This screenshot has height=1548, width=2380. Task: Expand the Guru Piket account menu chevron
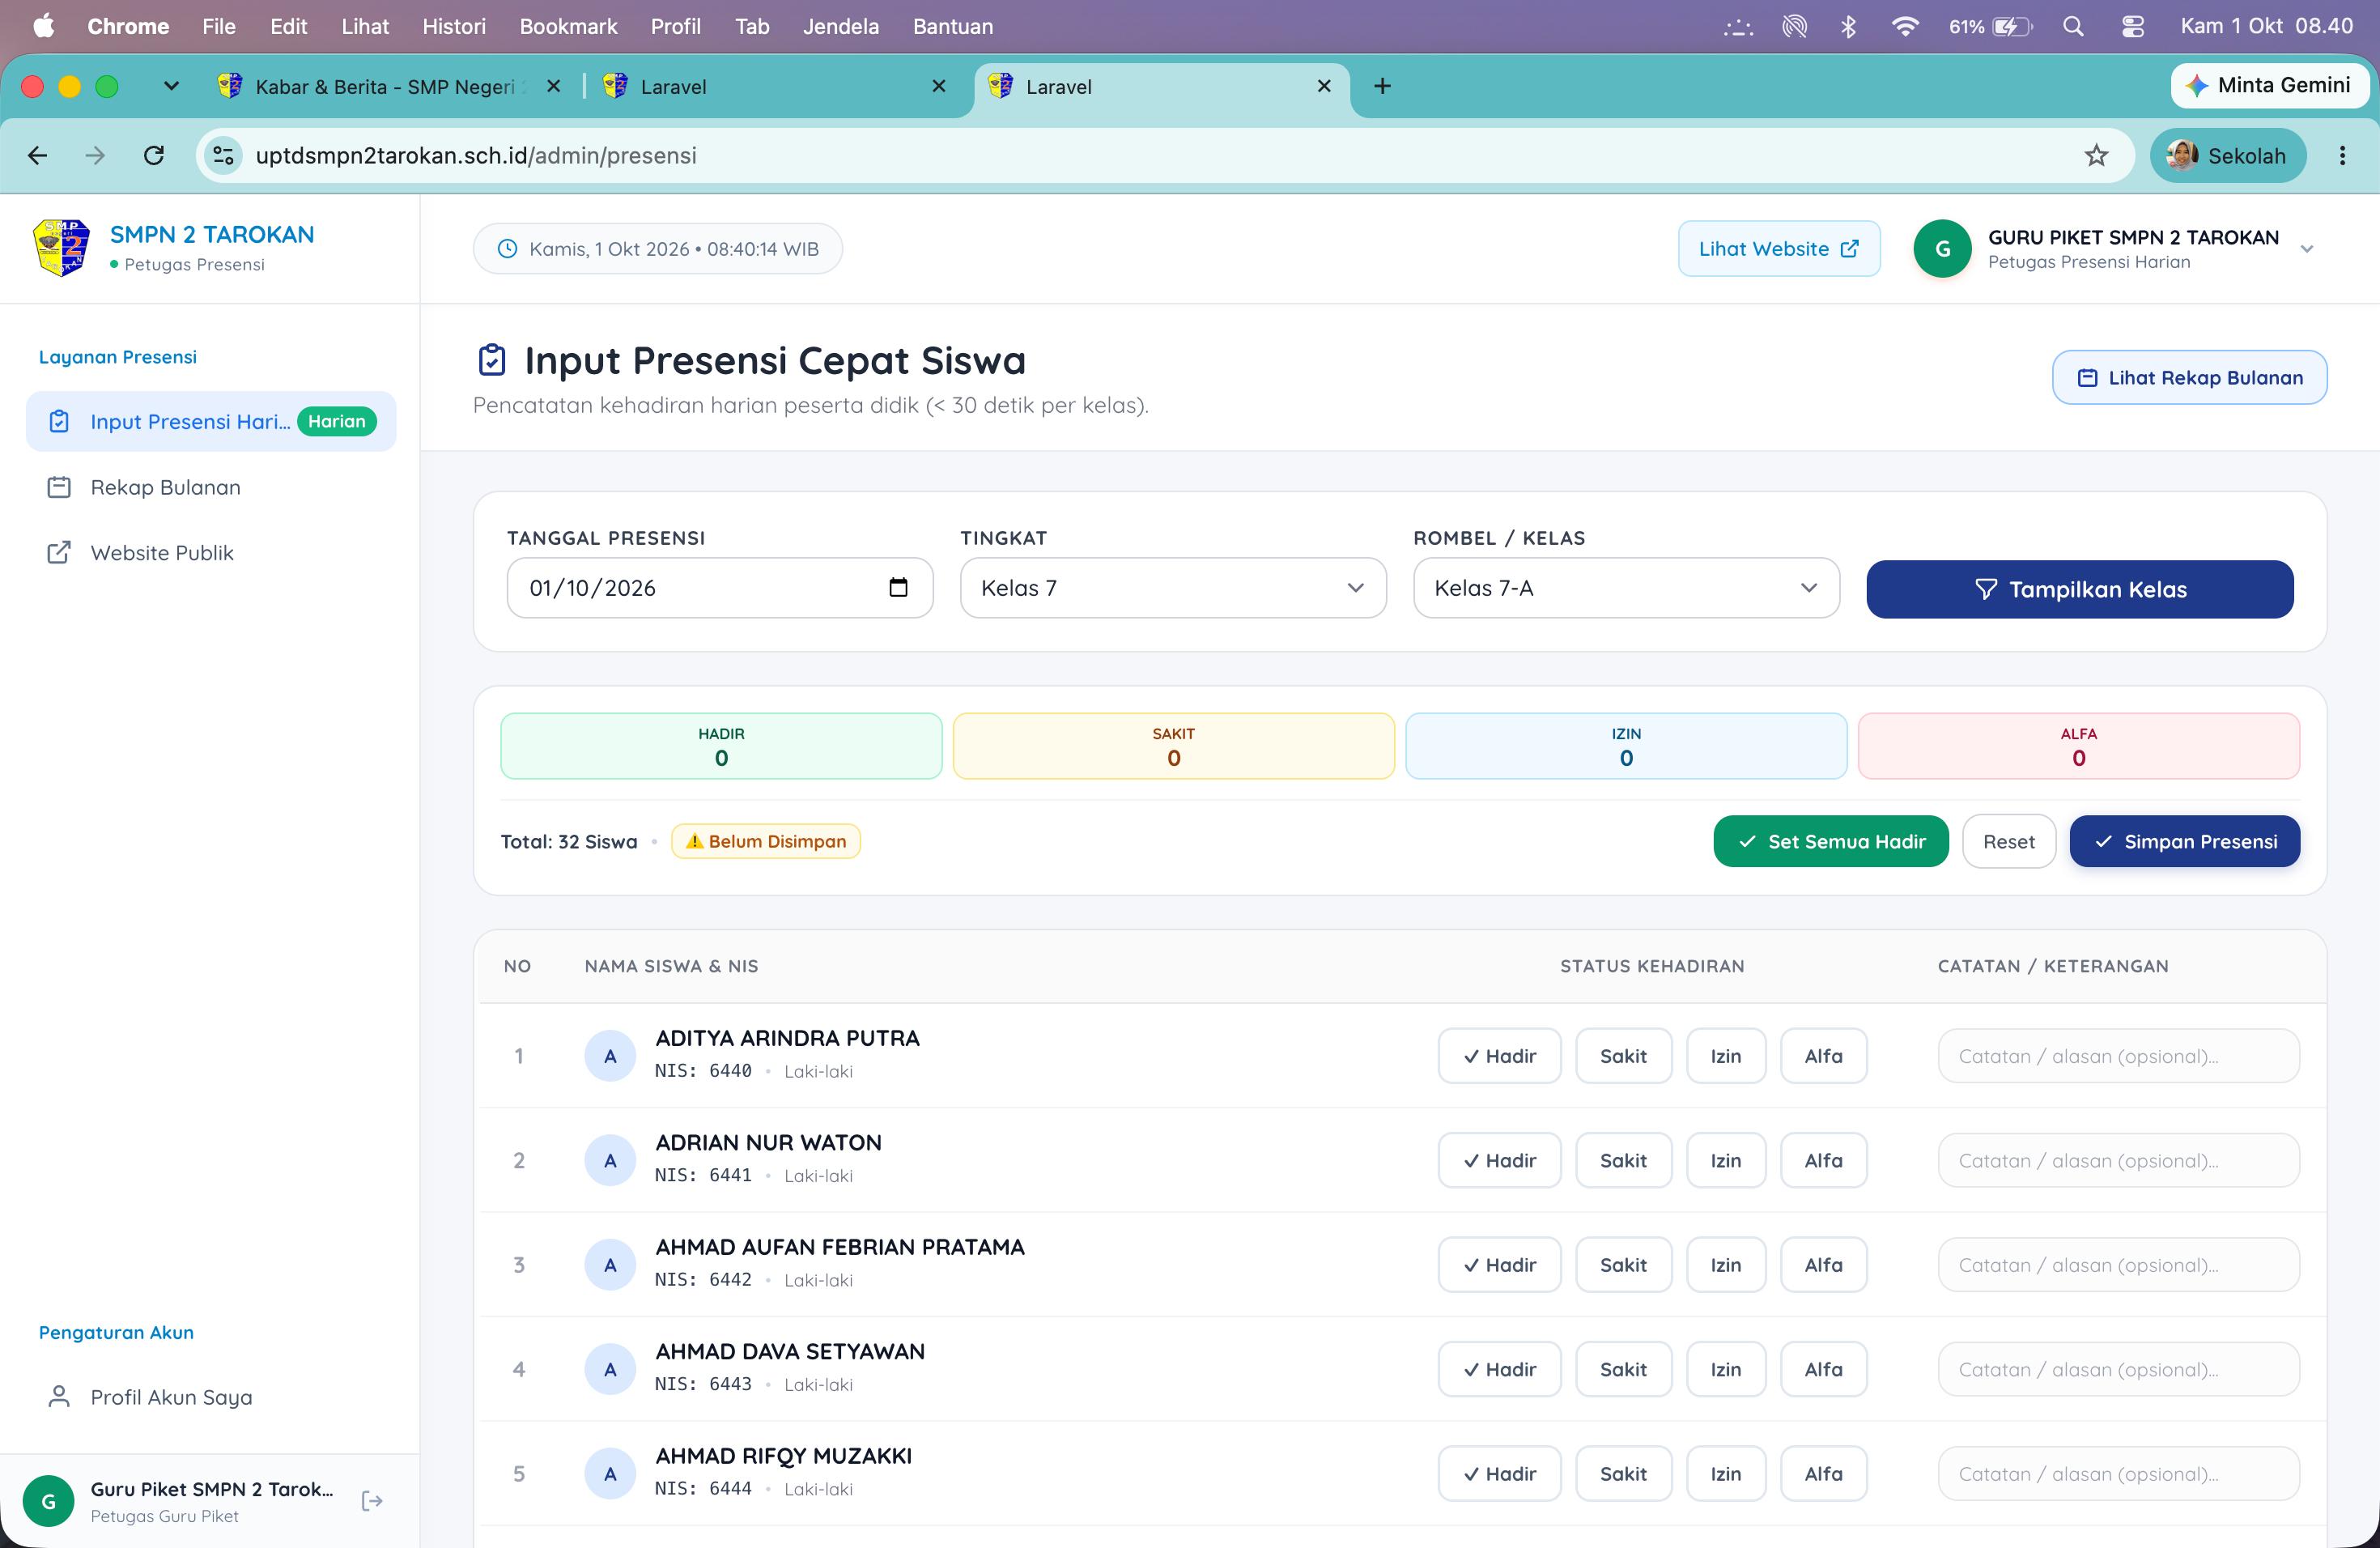2306,249
